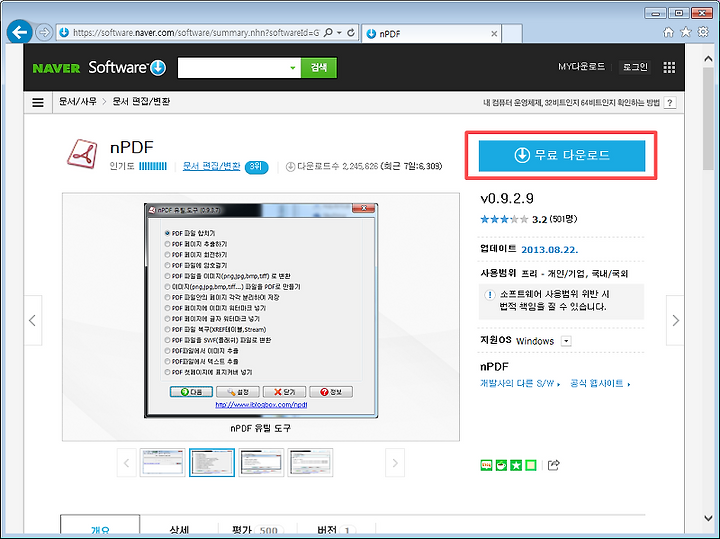The width and height of the screenshot is (720, 539).
Task: Click the light green square share icon
Action: pos(531,465)
